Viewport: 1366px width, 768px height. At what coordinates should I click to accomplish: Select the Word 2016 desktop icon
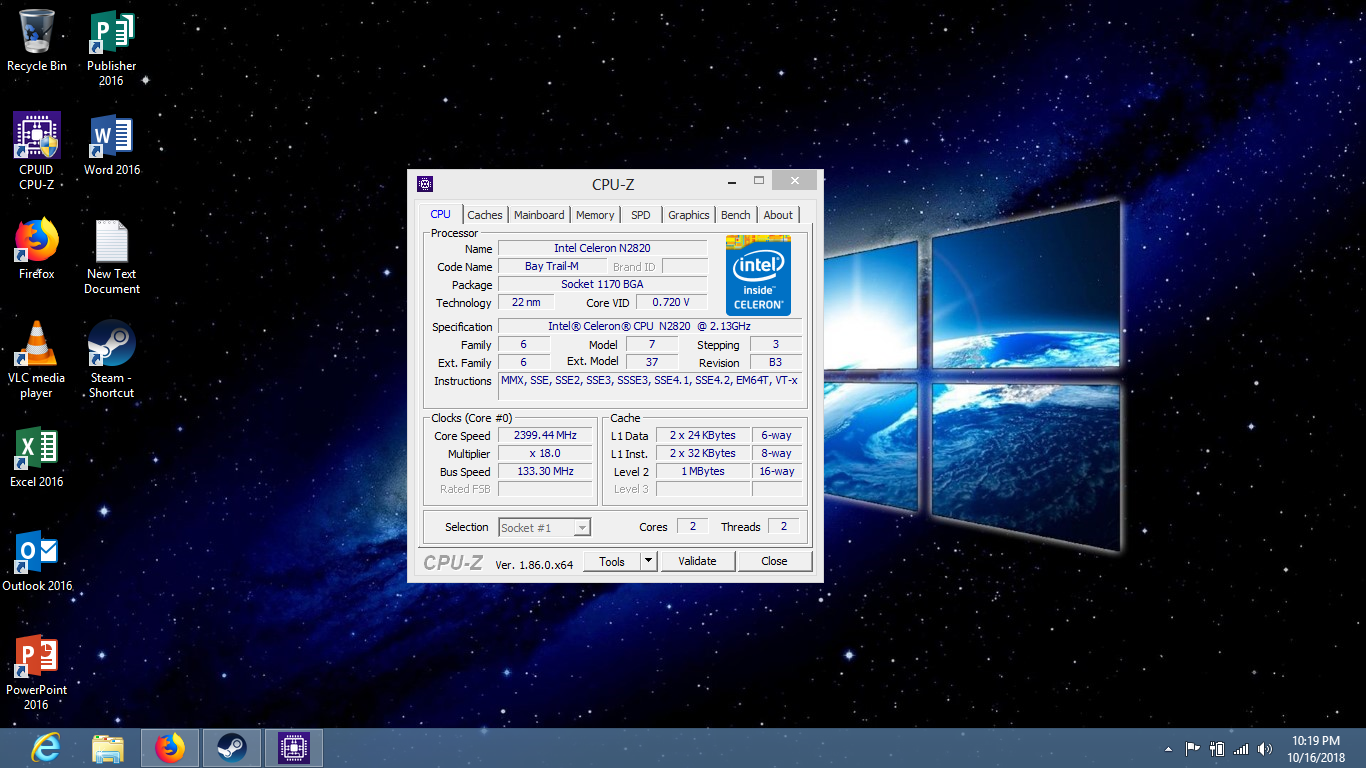tap(111, 144)
